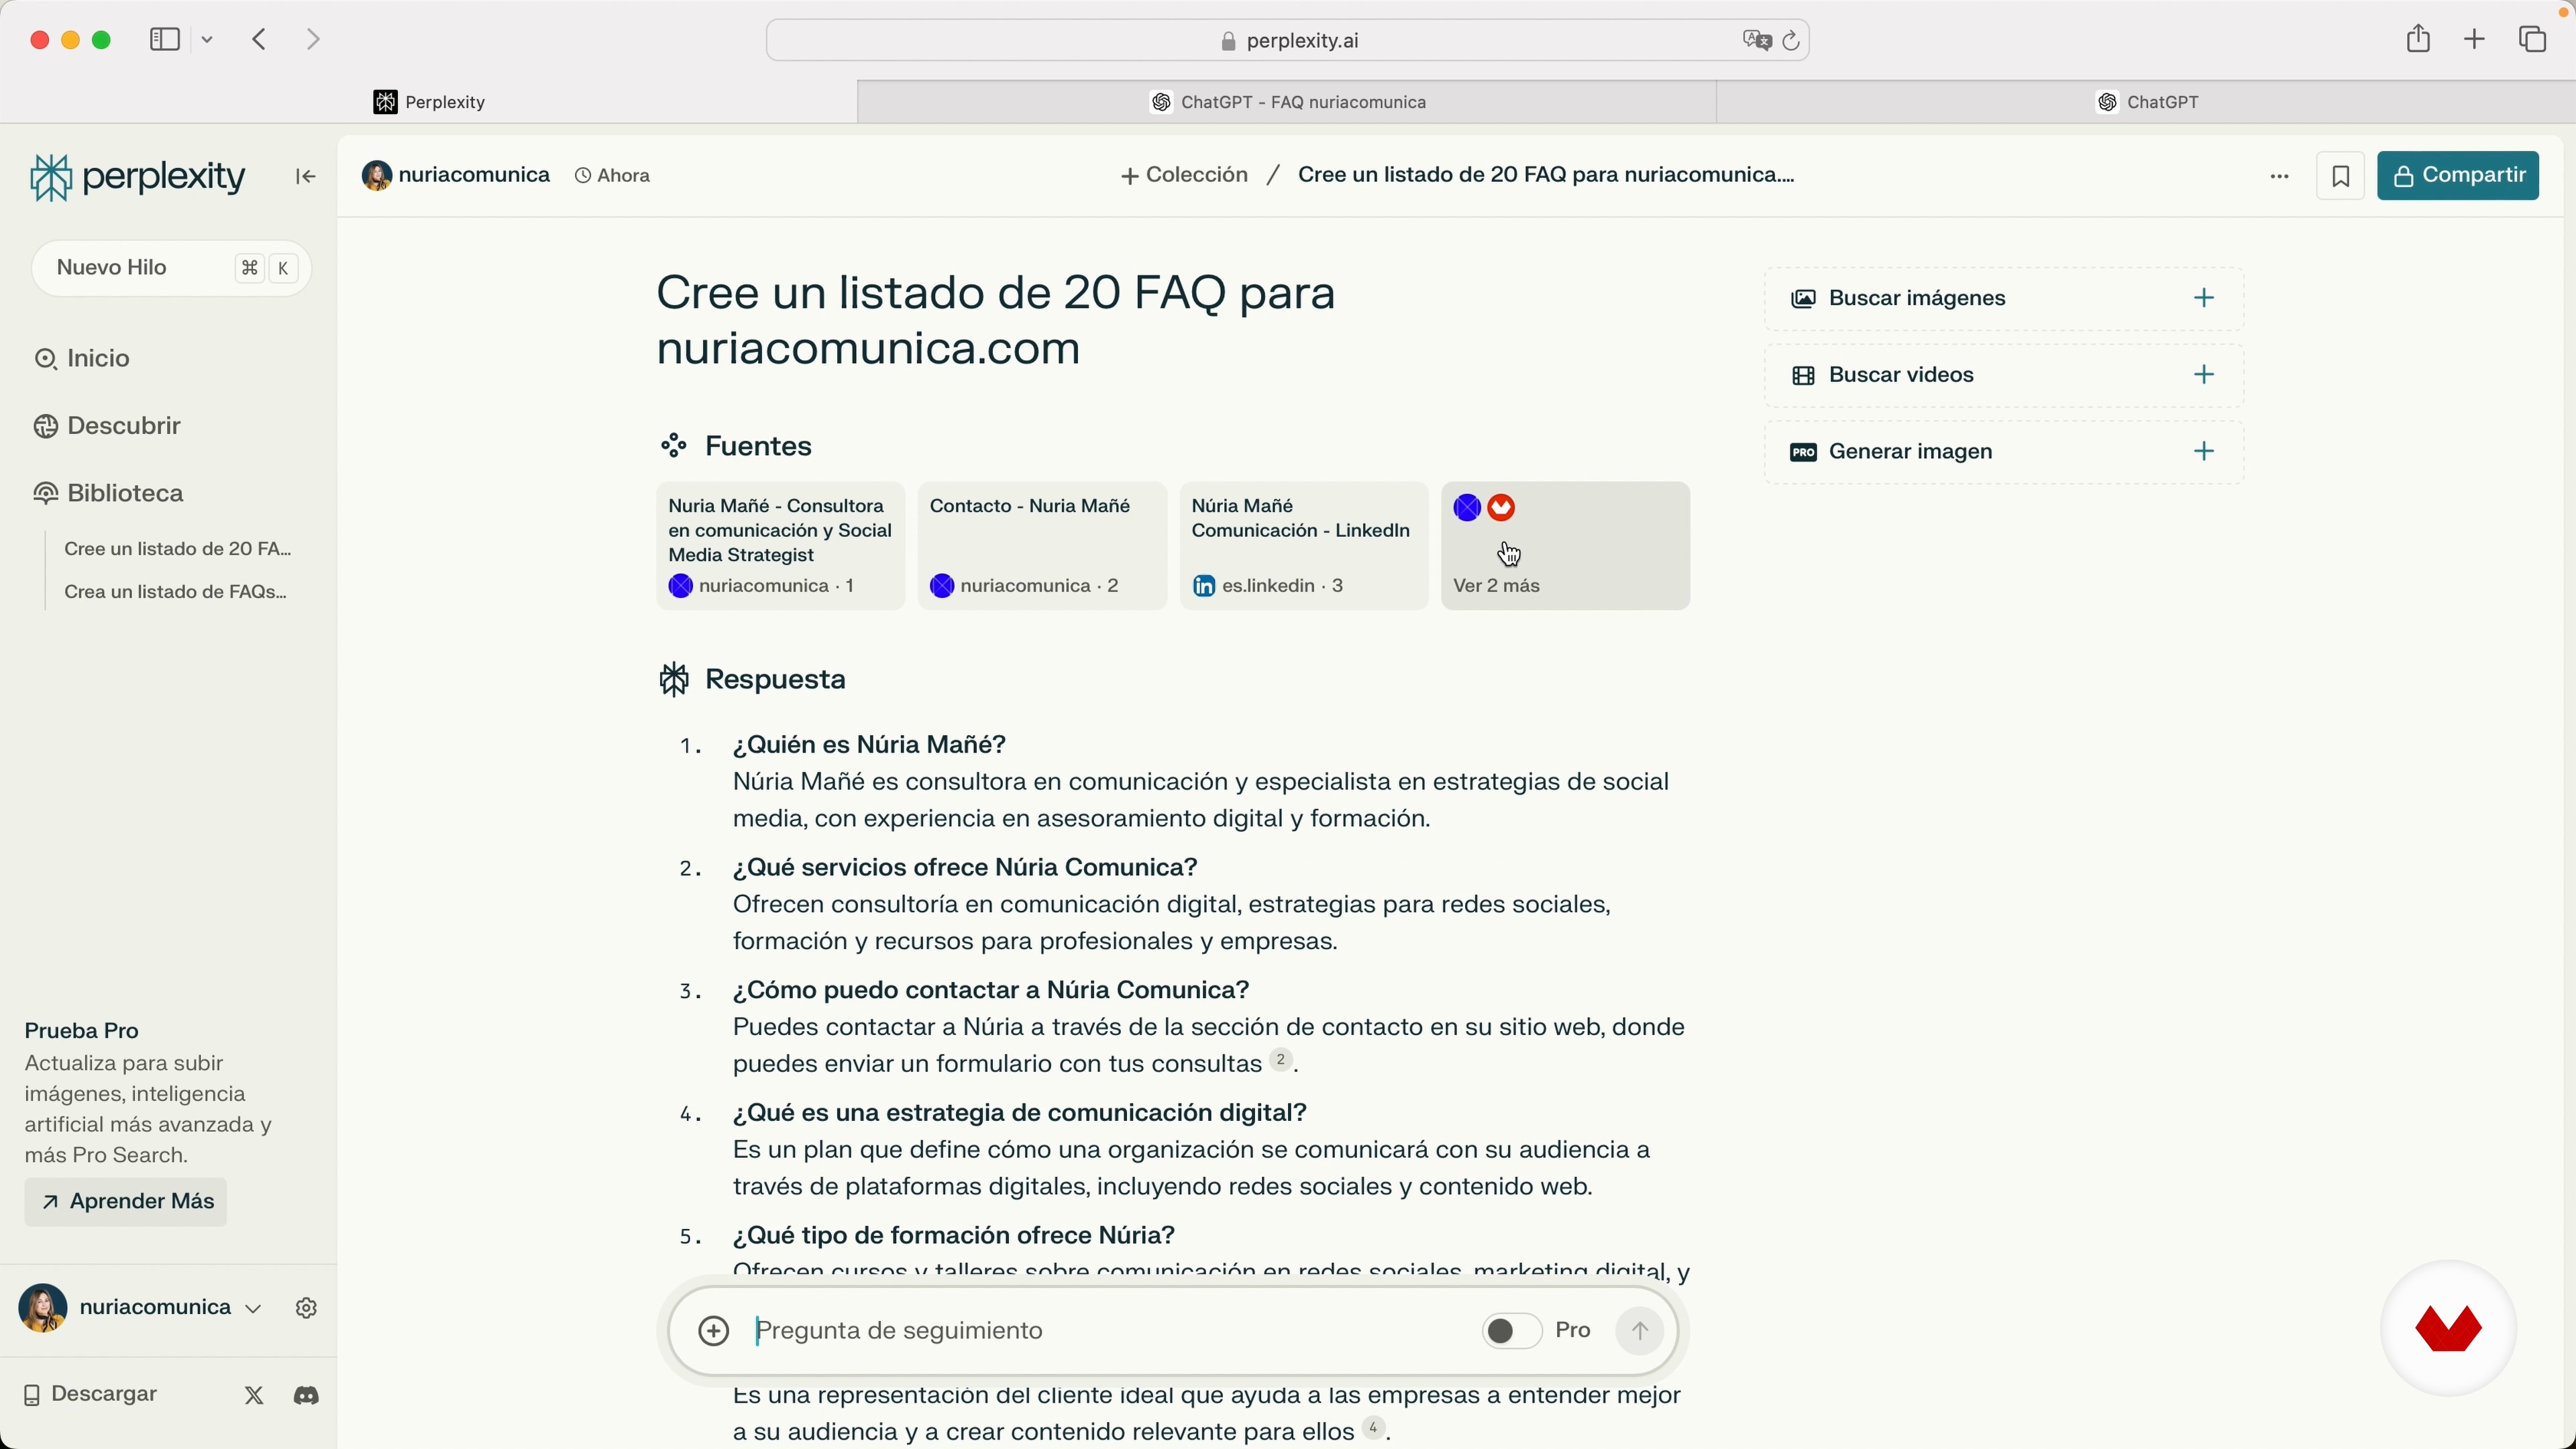2576x1449 pixels.
Task: Add thread to a Colección
Action: (1185, 176)
